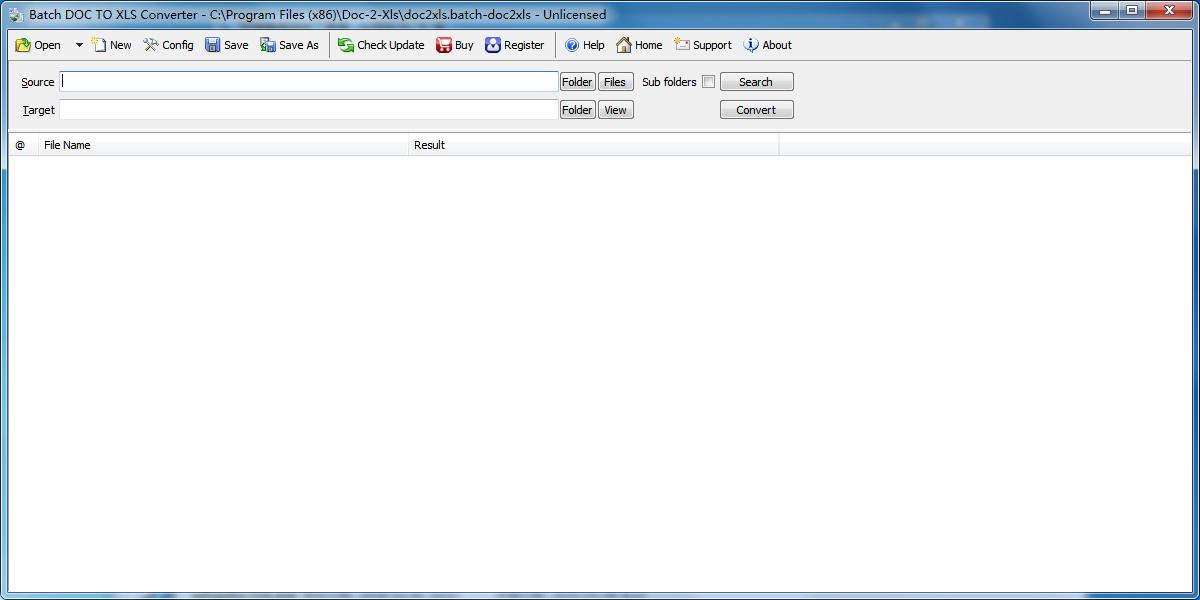Screen dimensions: 1200x600
Task: Sort by the File Name column header
Action: (223, 145)
